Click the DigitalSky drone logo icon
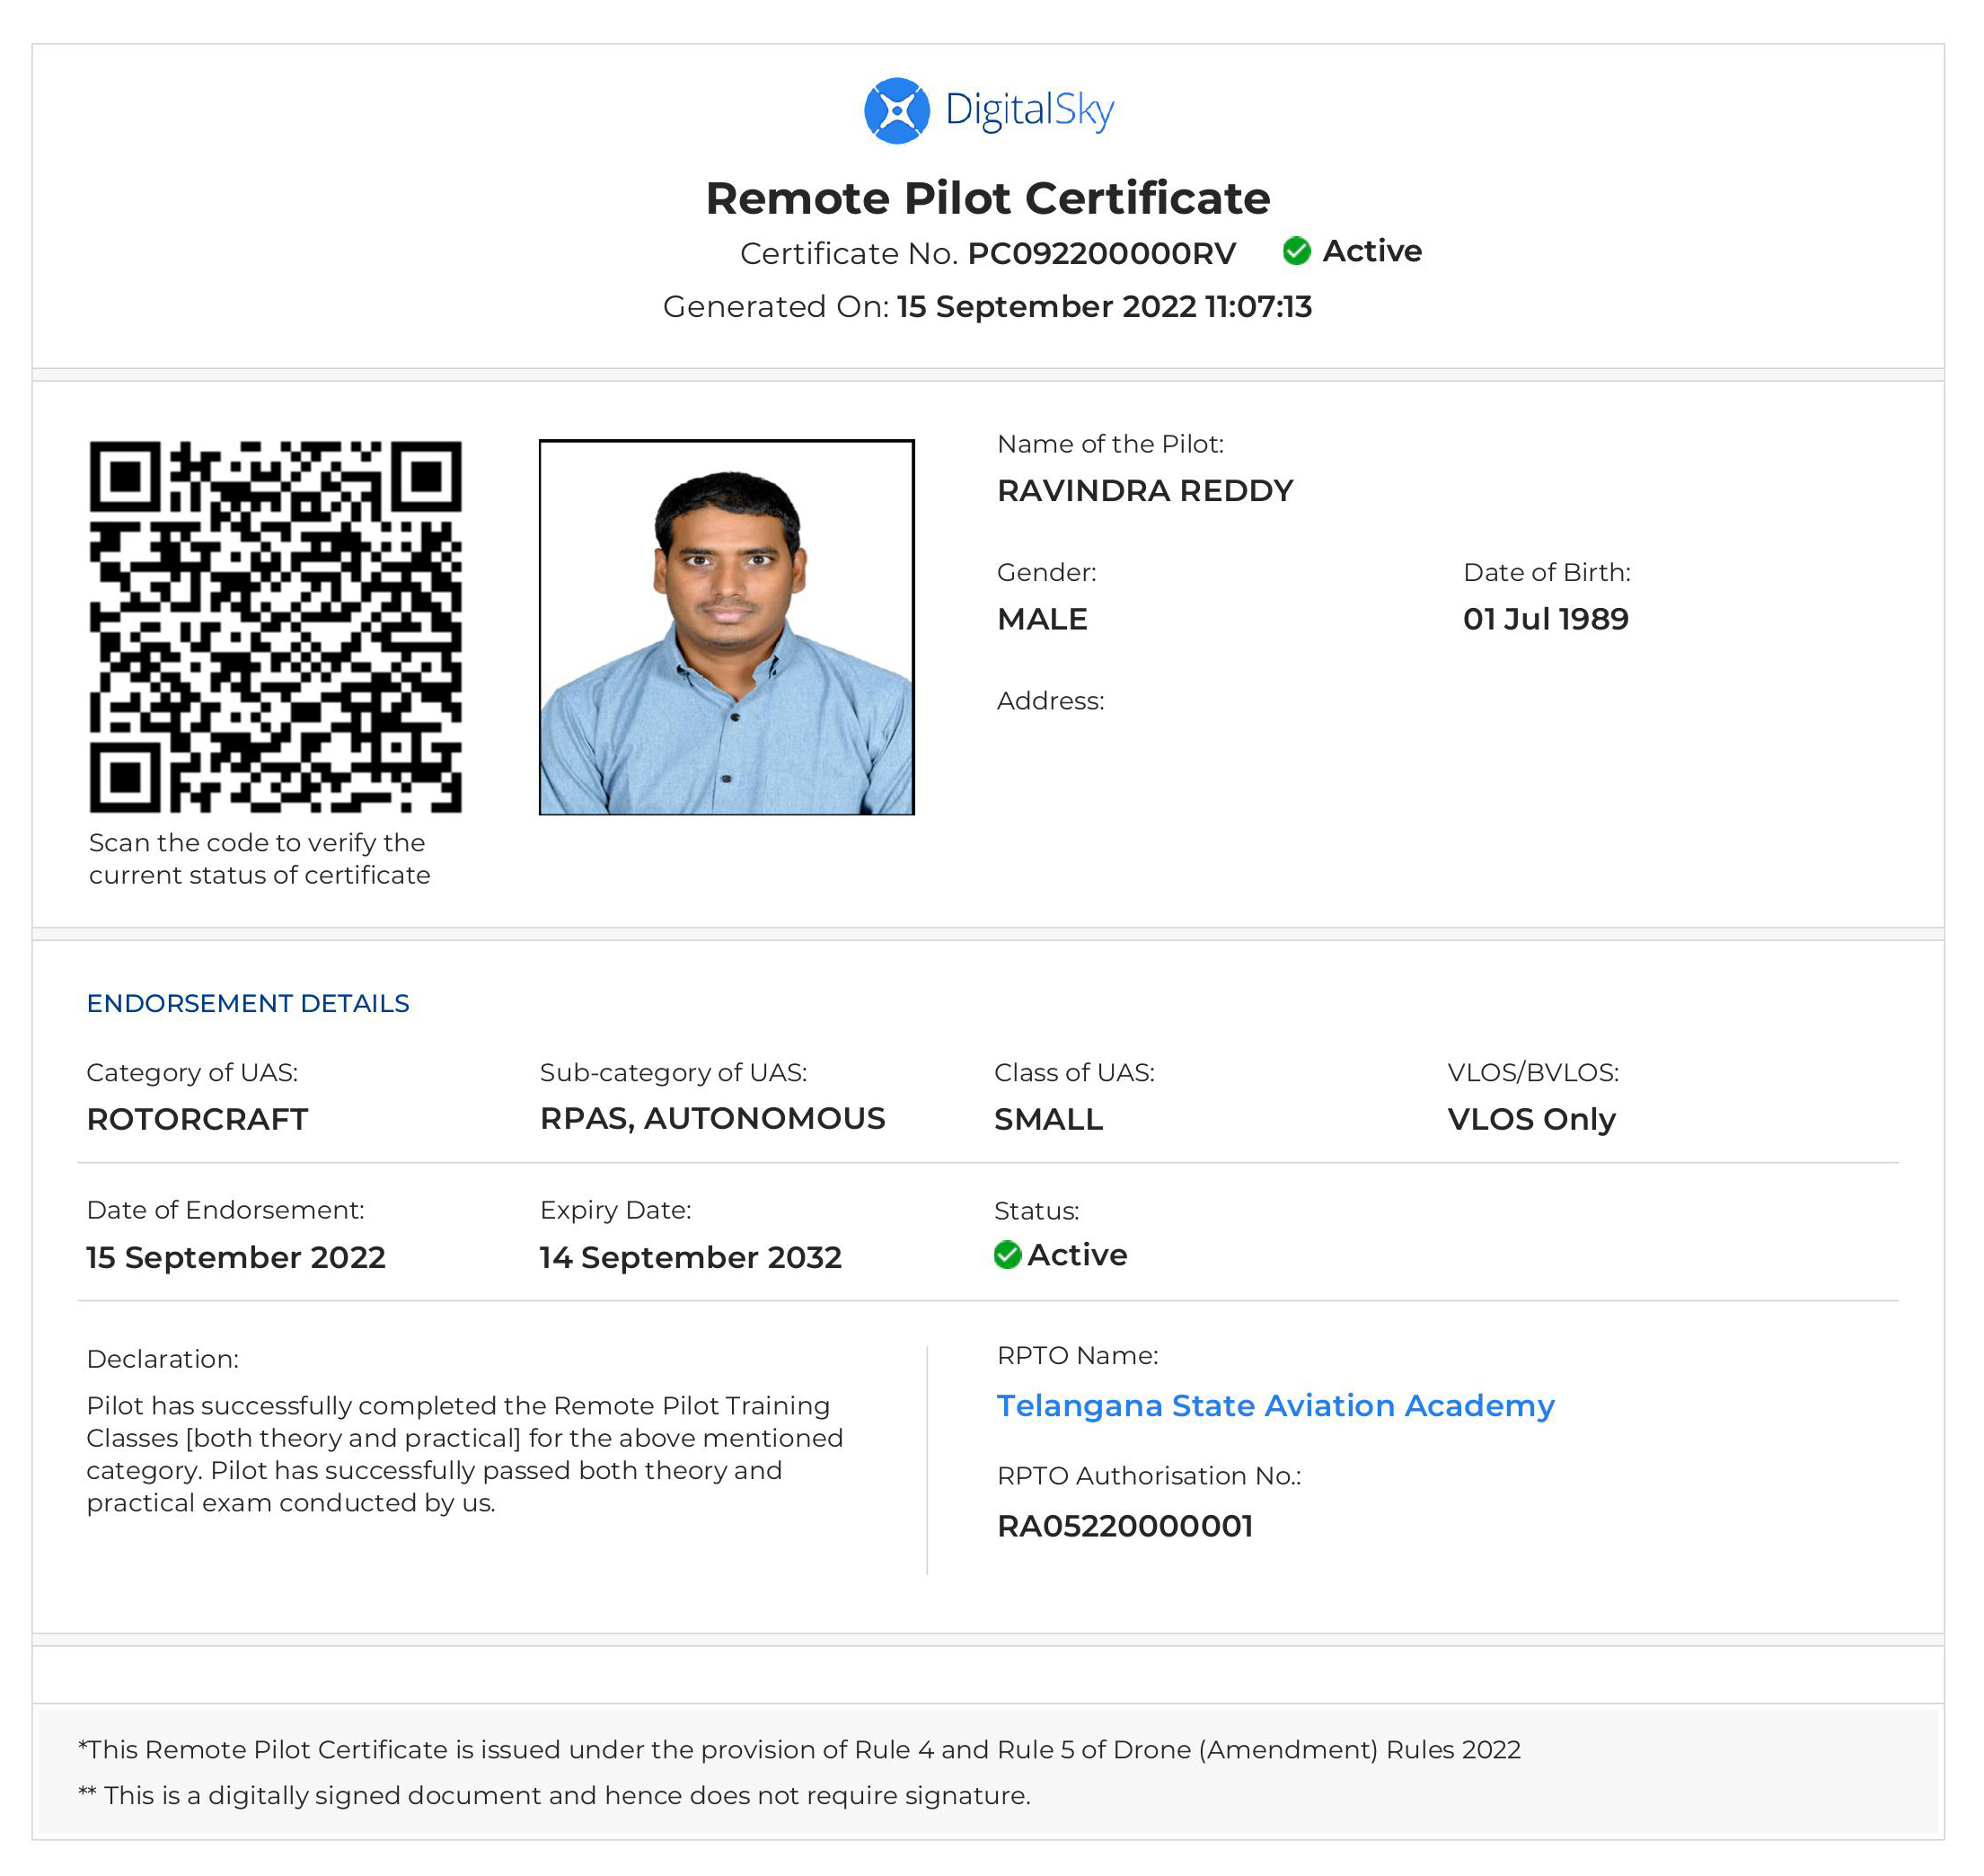 point(897,111)
